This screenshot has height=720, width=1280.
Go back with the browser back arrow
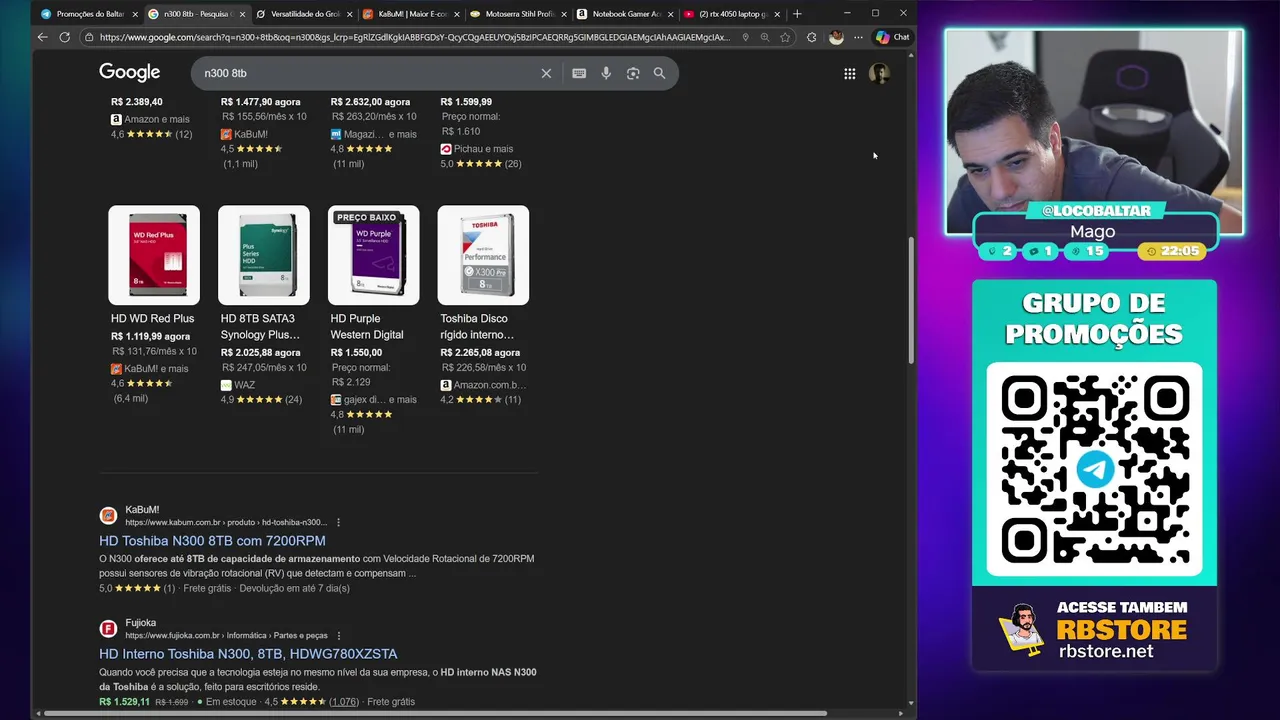coord(42,37)
